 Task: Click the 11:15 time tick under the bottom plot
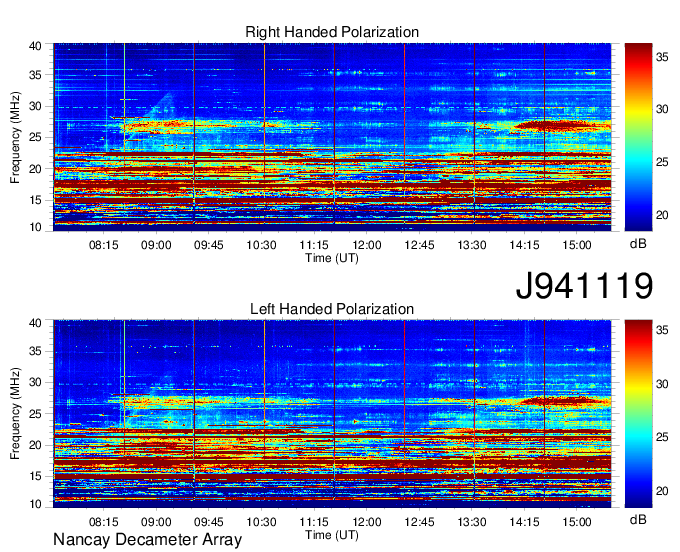pyautogui.click(x=314, y=522)
